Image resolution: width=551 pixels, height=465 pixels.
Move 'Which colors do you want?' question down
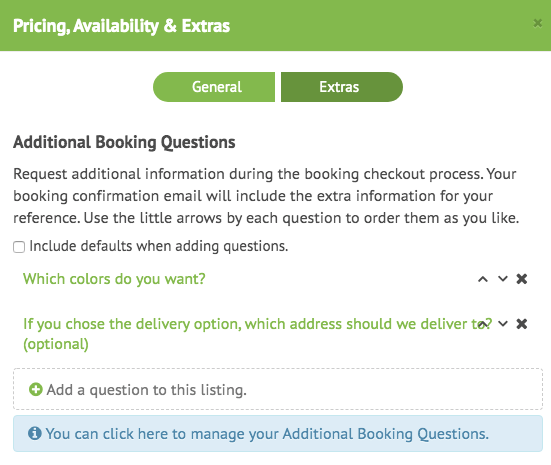pos(503,279)
